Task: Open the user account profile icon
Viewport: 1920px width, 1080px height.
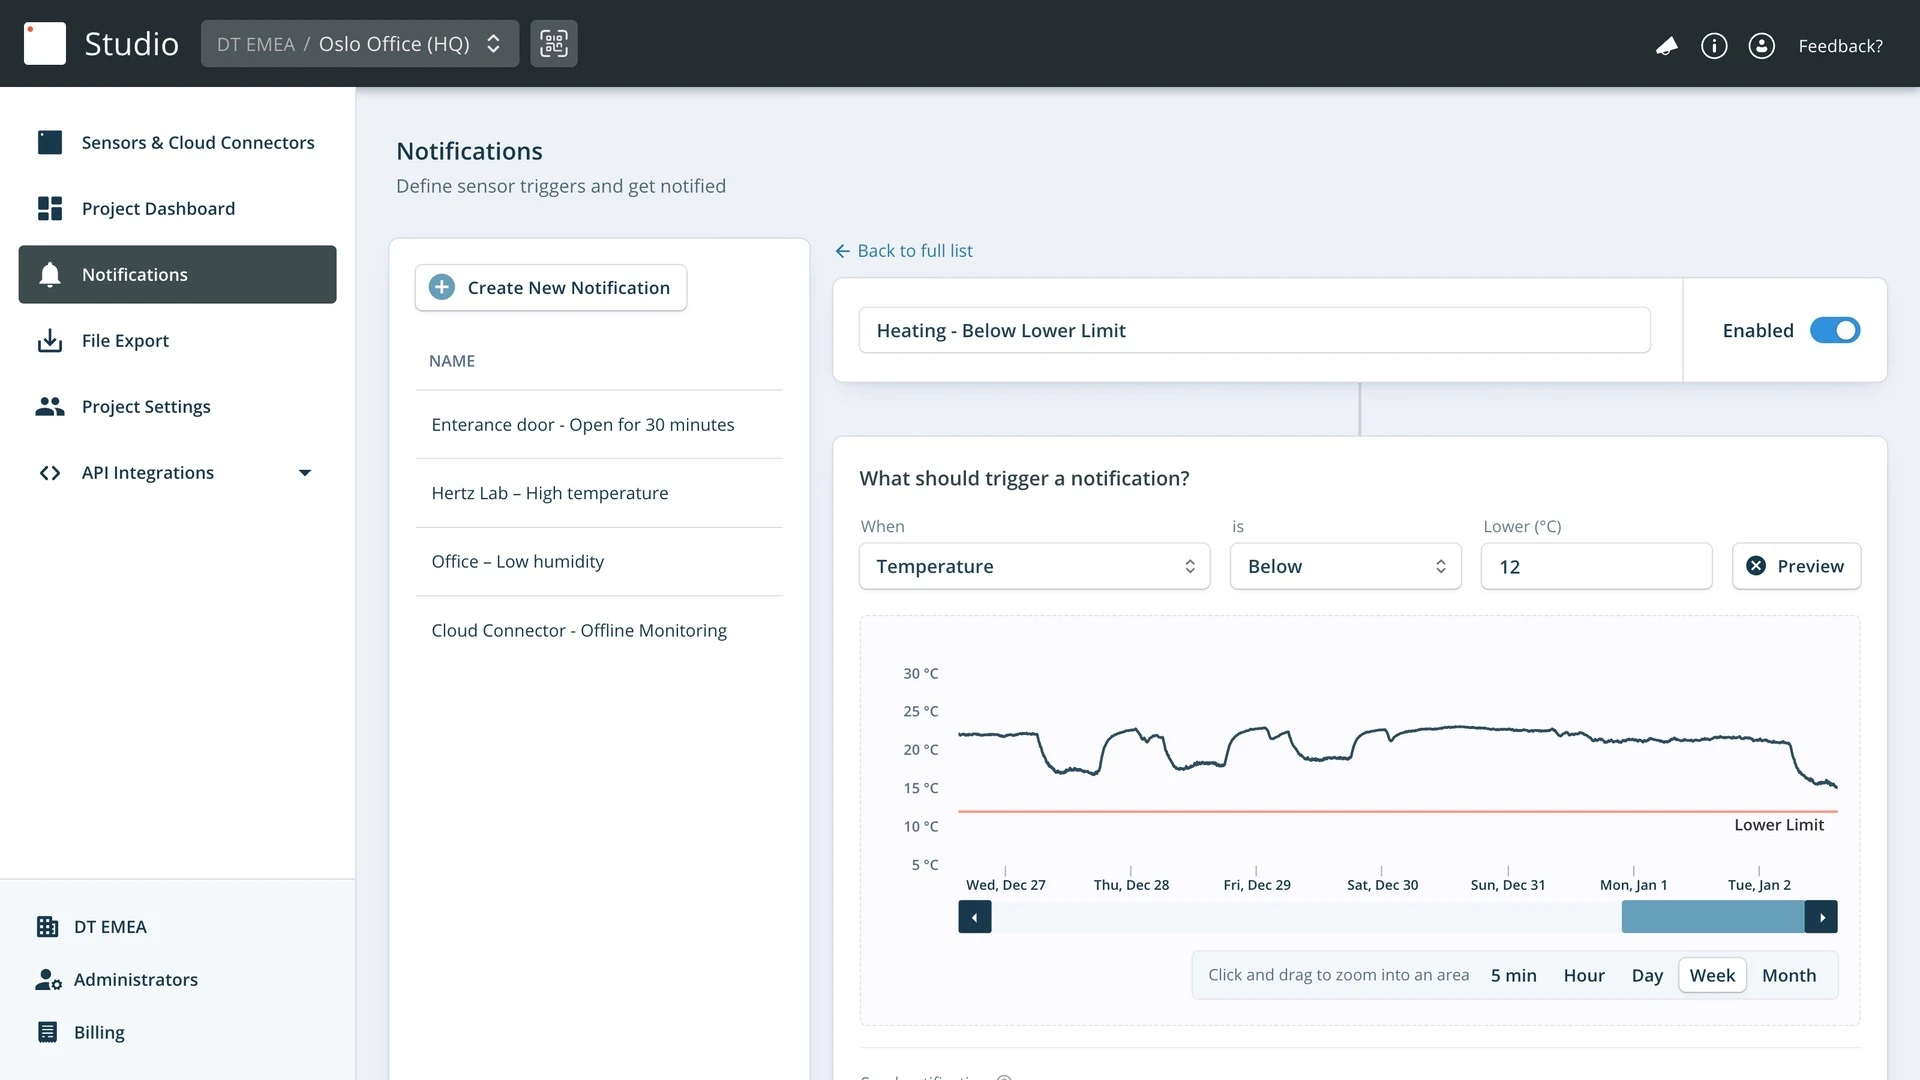Action: [x=1761, y=46]
